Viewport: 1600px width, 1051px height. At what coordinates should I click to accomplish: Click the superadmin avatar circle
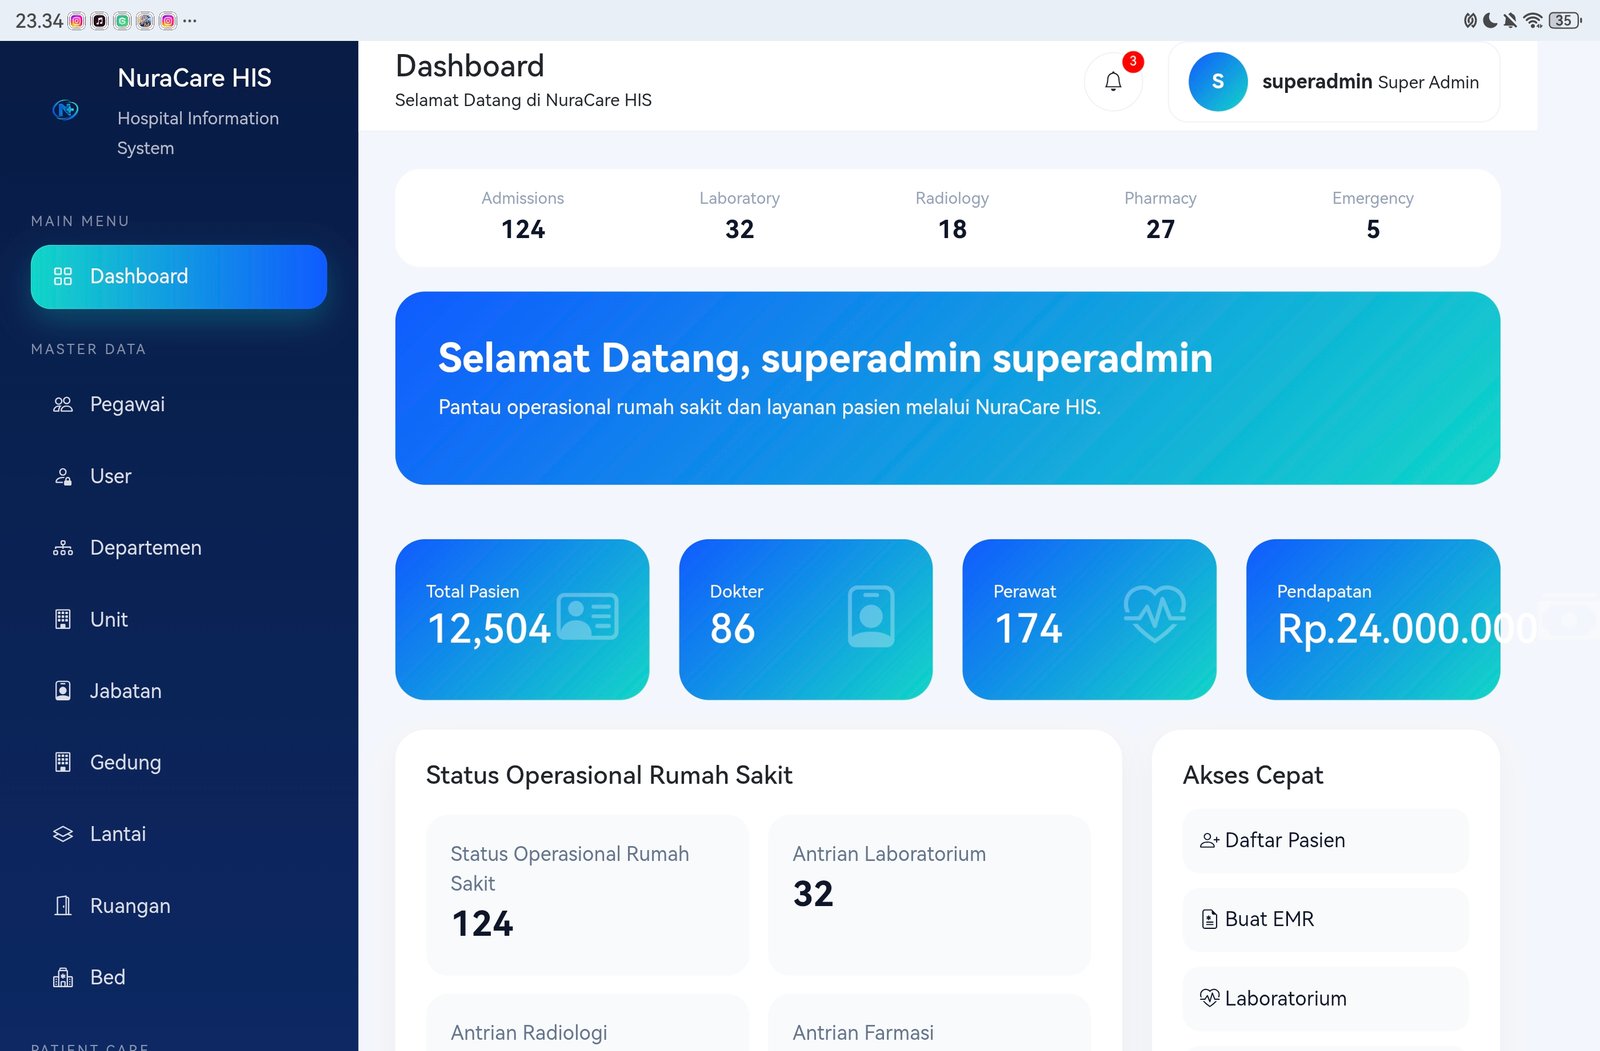click(1218, 82)
